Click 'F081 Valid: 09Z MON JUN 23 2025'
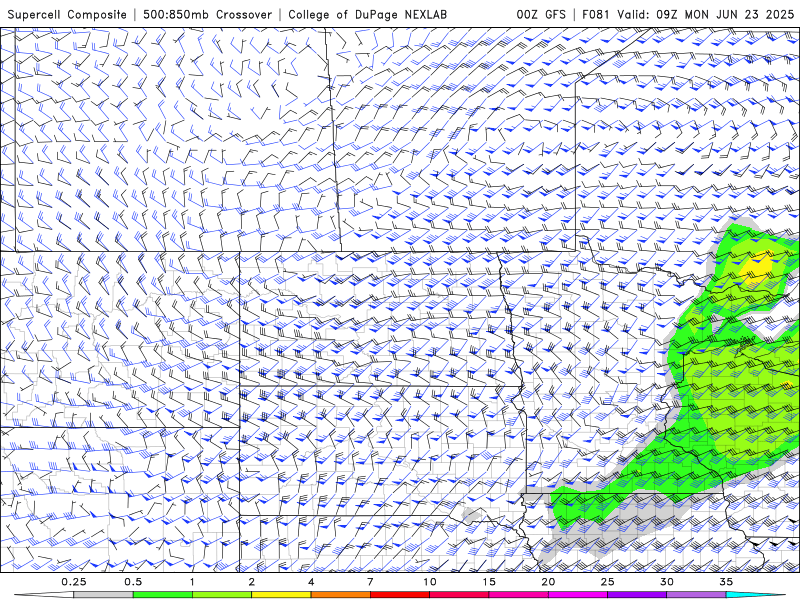 point(688,14)
